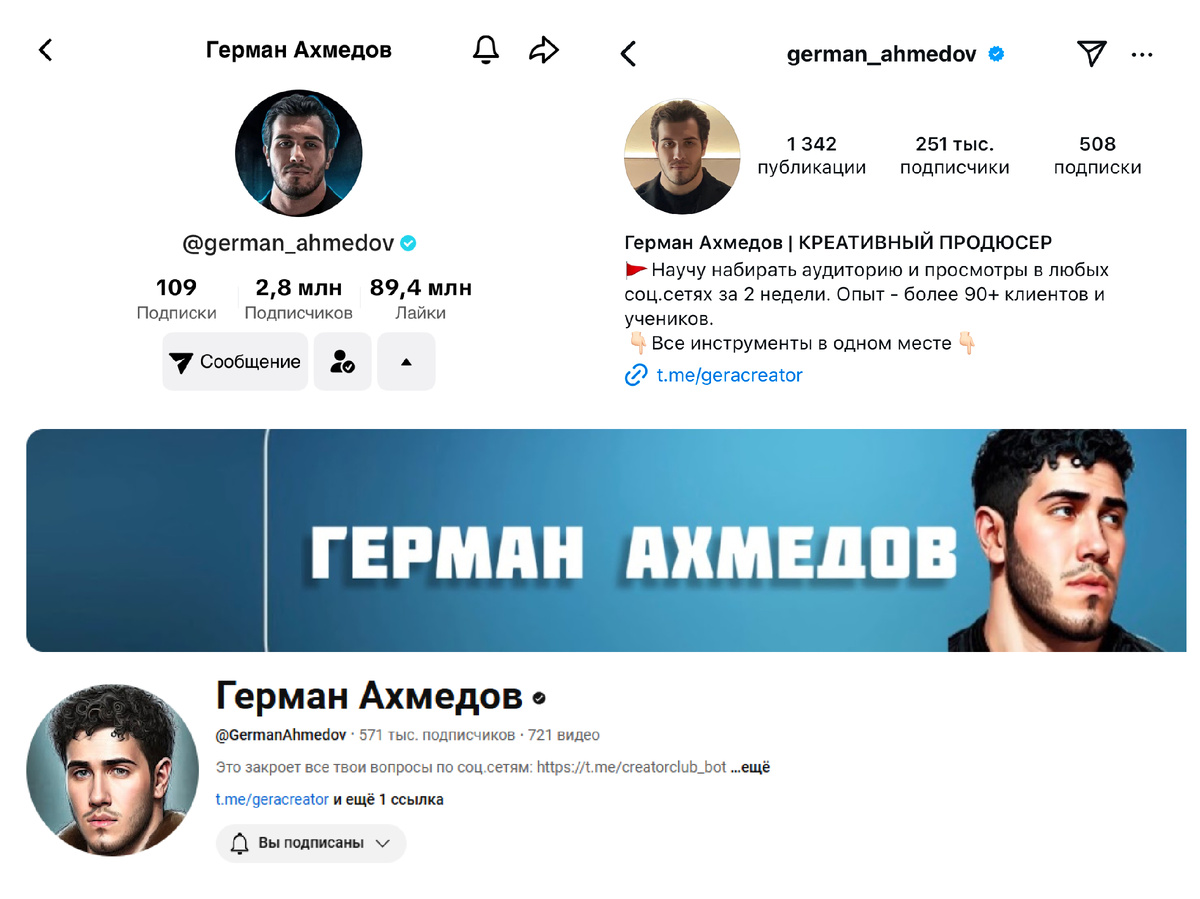Click the Instagram back chevron
This screenshot has width=1200, height=899.
[x=628, y=54]
